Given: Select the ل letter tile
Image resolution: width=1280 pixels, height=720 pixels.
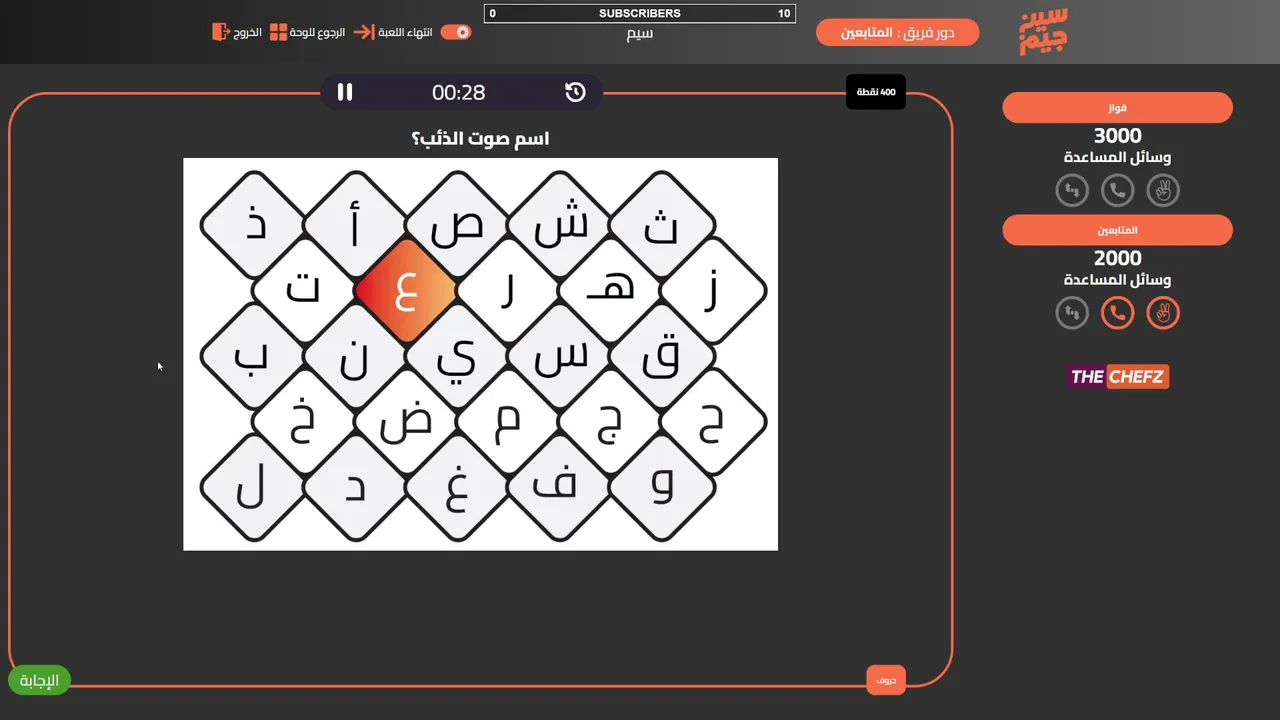Looking at the screenshot, I should coord(254,488).
